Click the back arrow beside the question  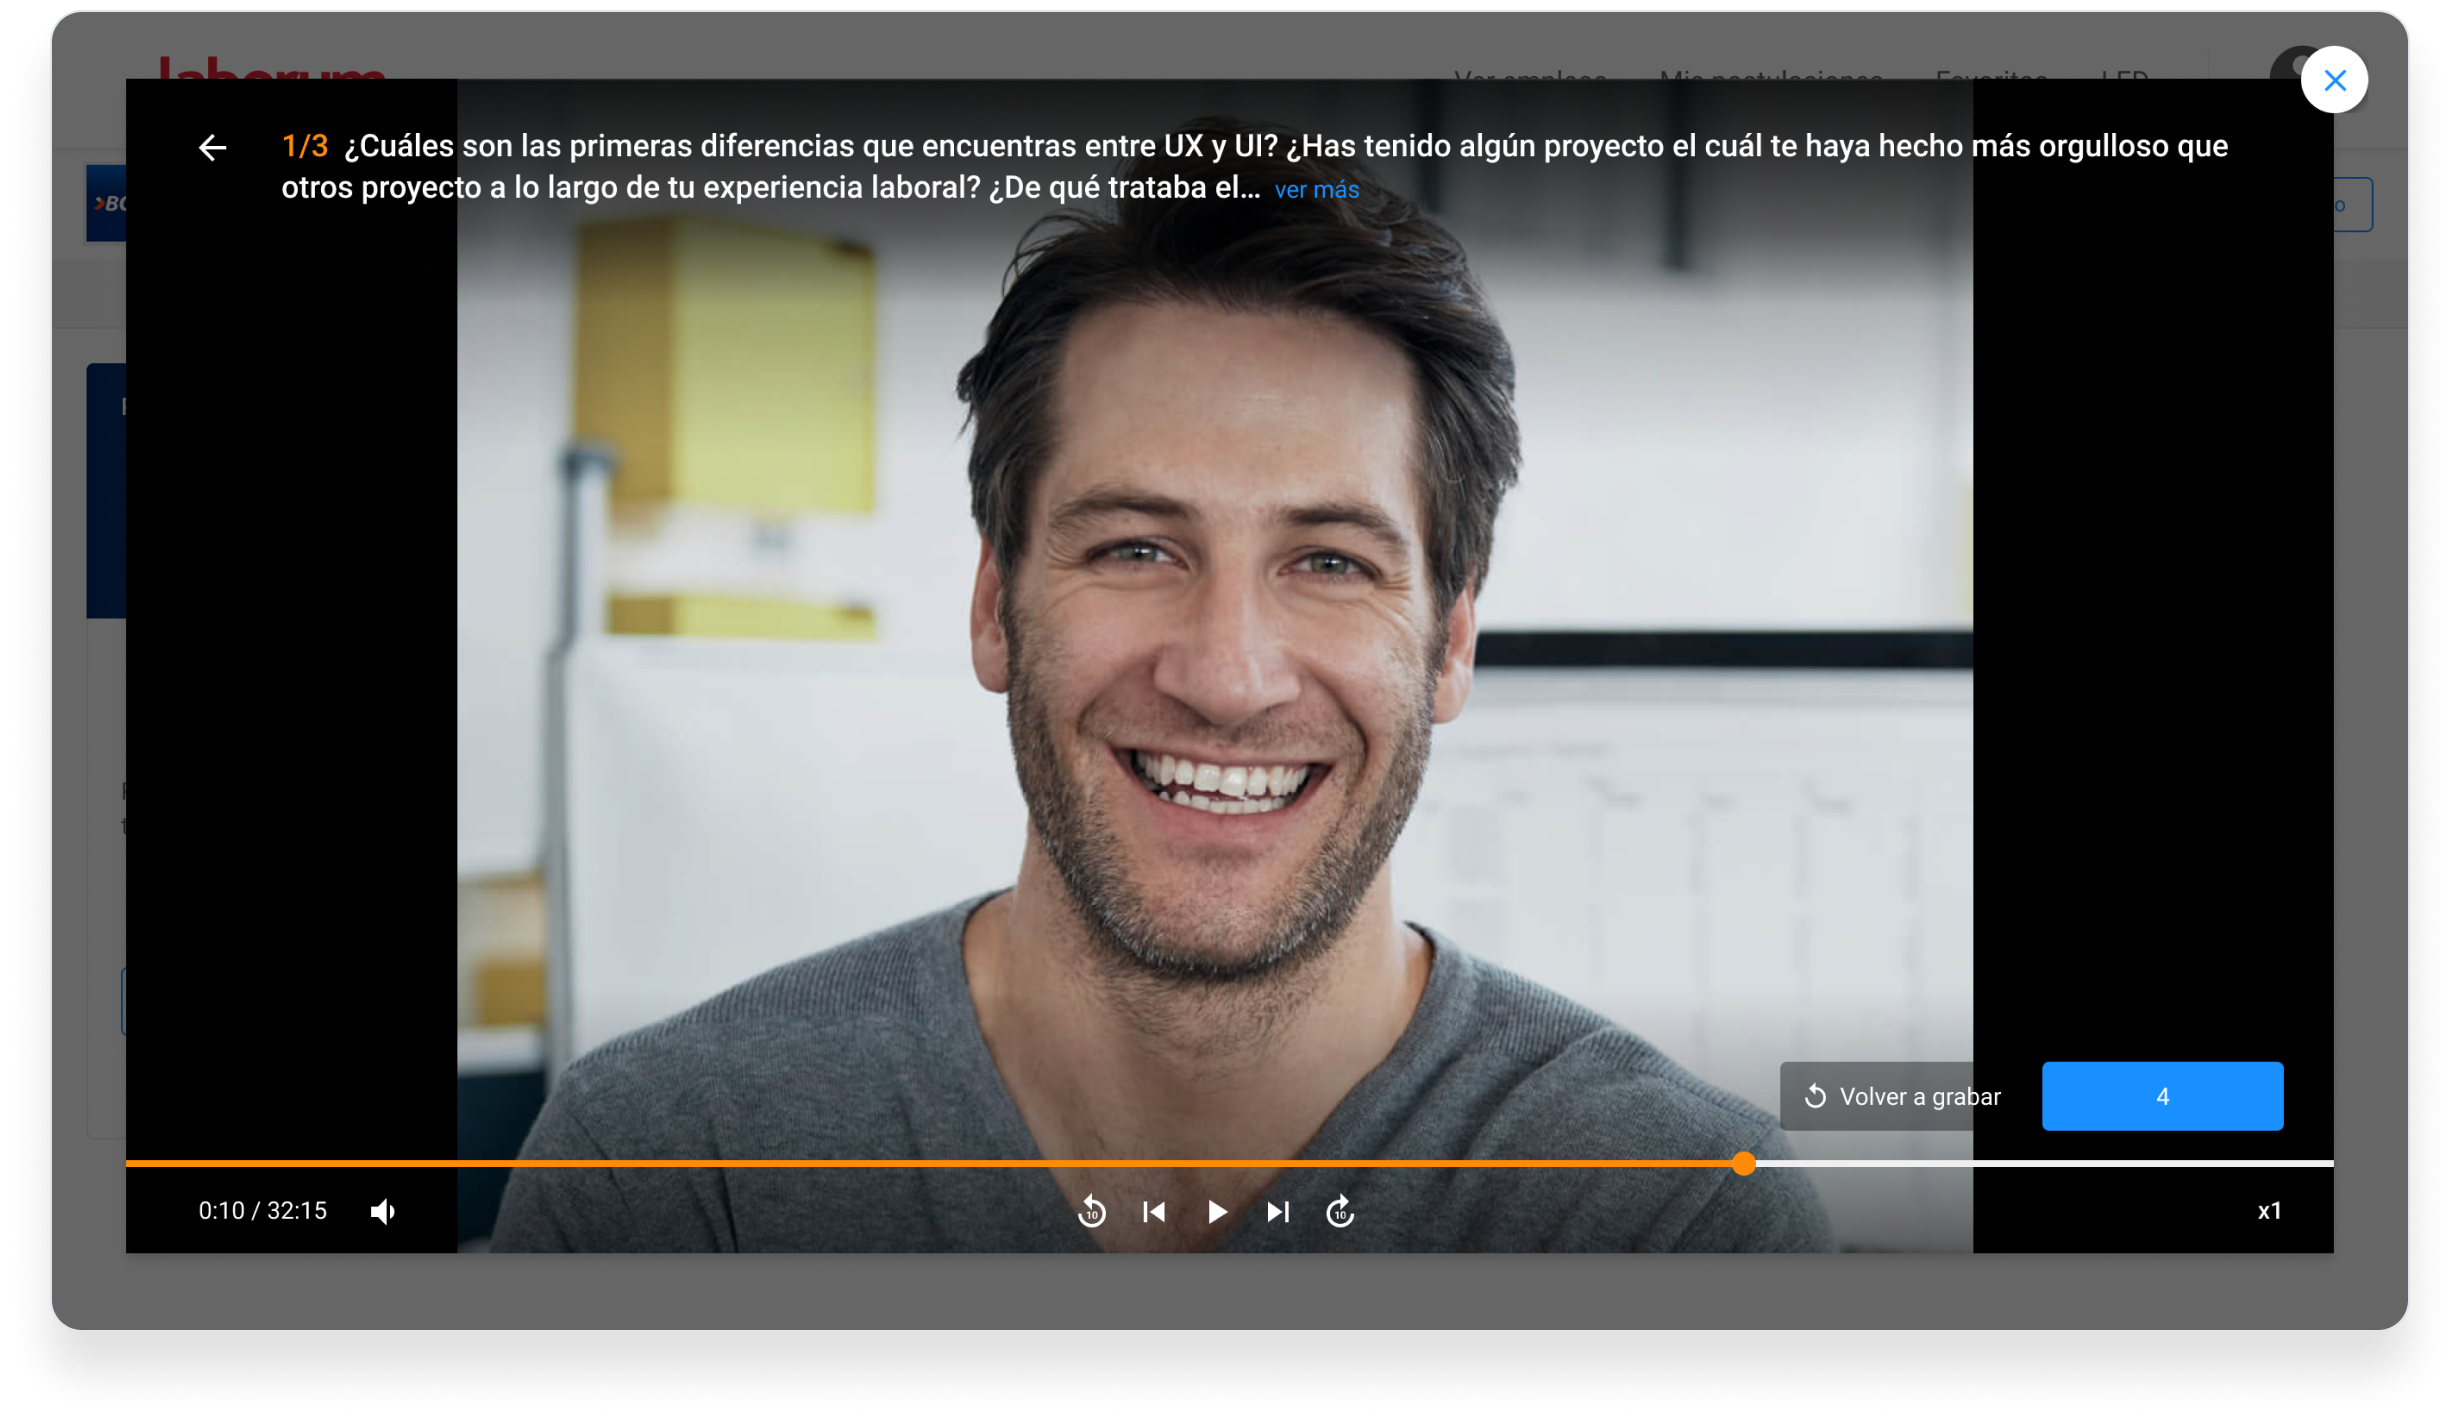(x=212, y=148)
